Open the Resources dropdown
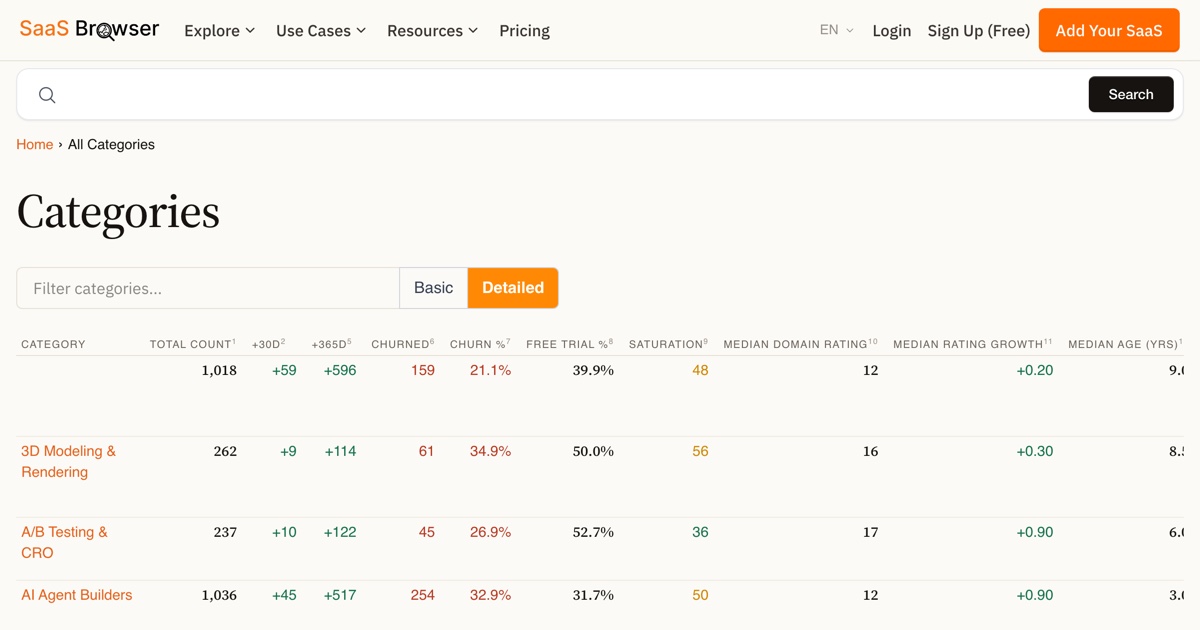The height and width of the screenshot is (630, 1200). click(432, 31)
